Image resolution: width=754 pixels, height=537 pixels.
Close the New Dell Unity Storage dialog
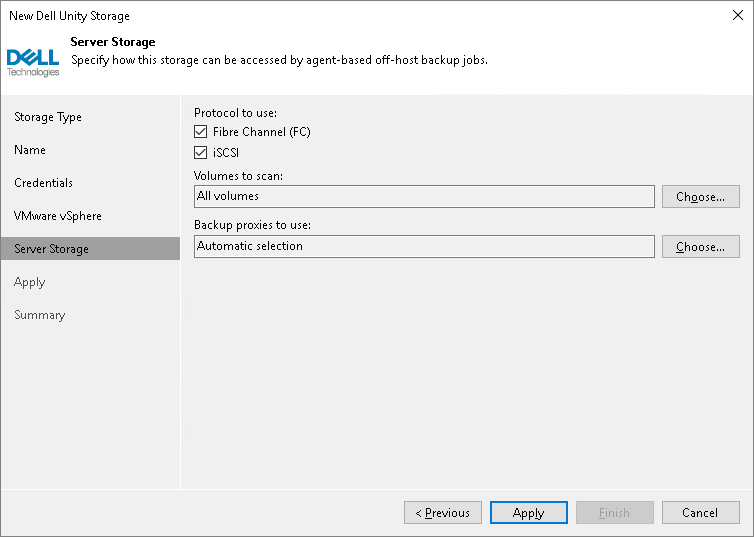[738, 15]
